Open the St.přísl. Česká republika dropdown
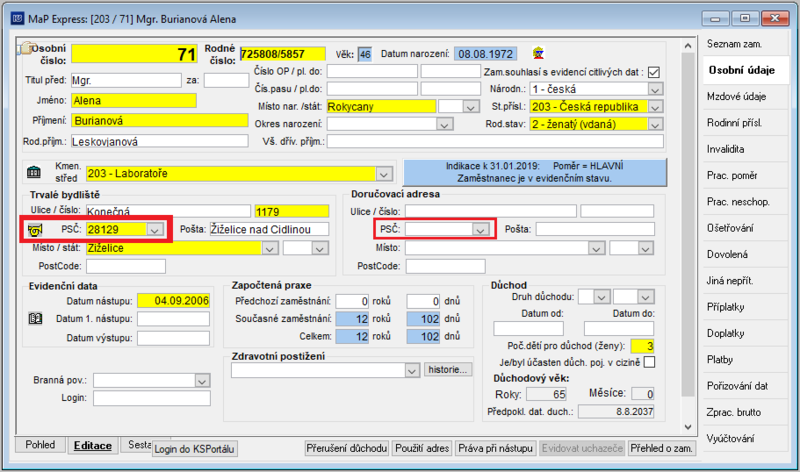 655,107
